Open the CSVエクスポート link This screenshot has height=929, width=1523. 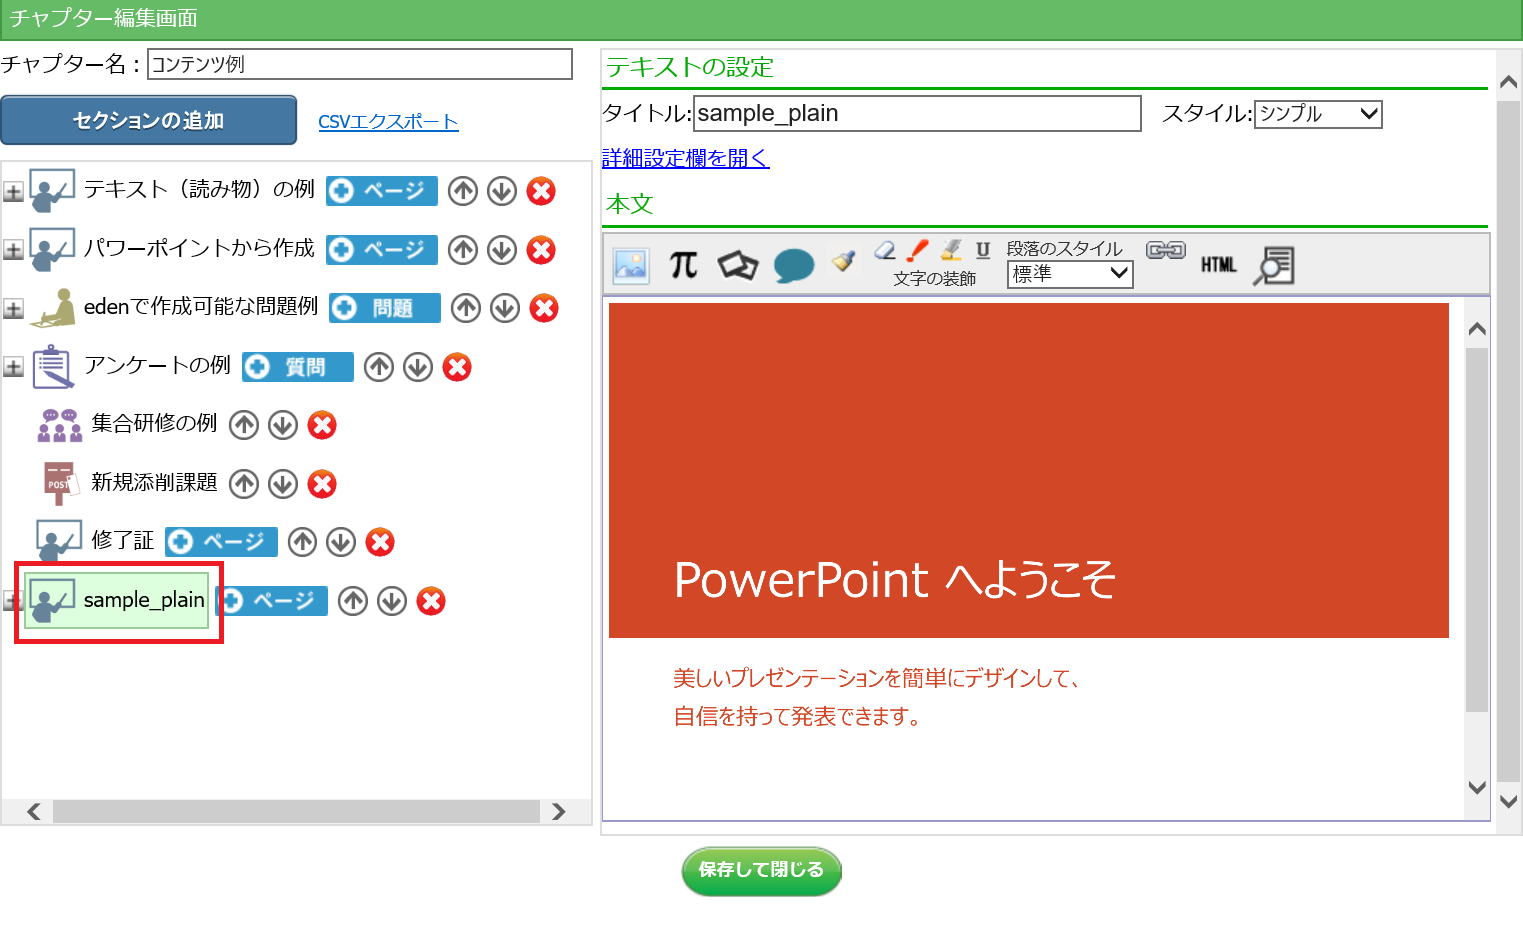[388, 122]
